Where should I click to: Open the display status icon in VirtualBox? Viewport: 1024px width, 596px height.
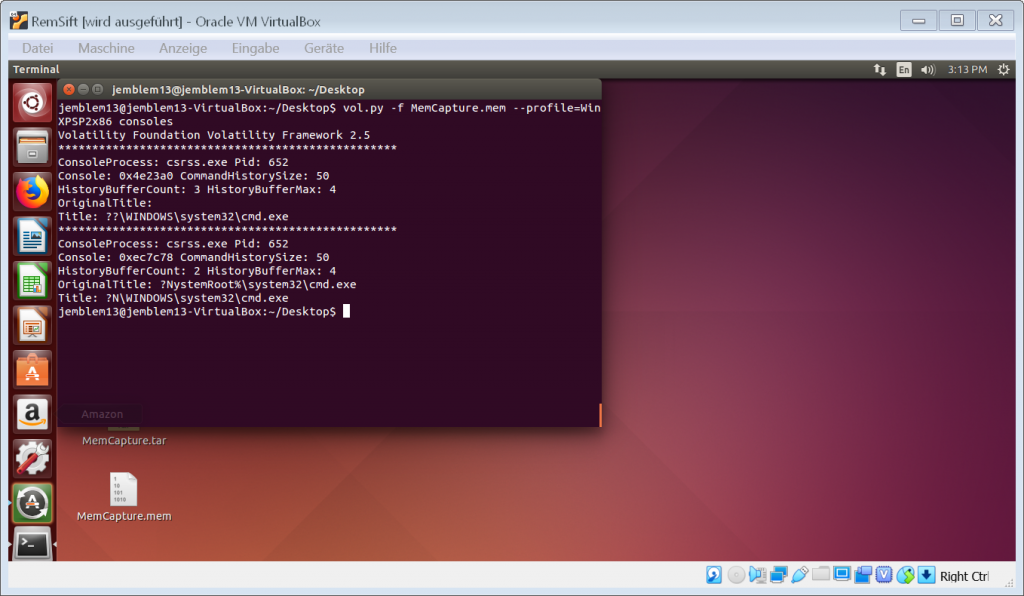coord(839,575)
